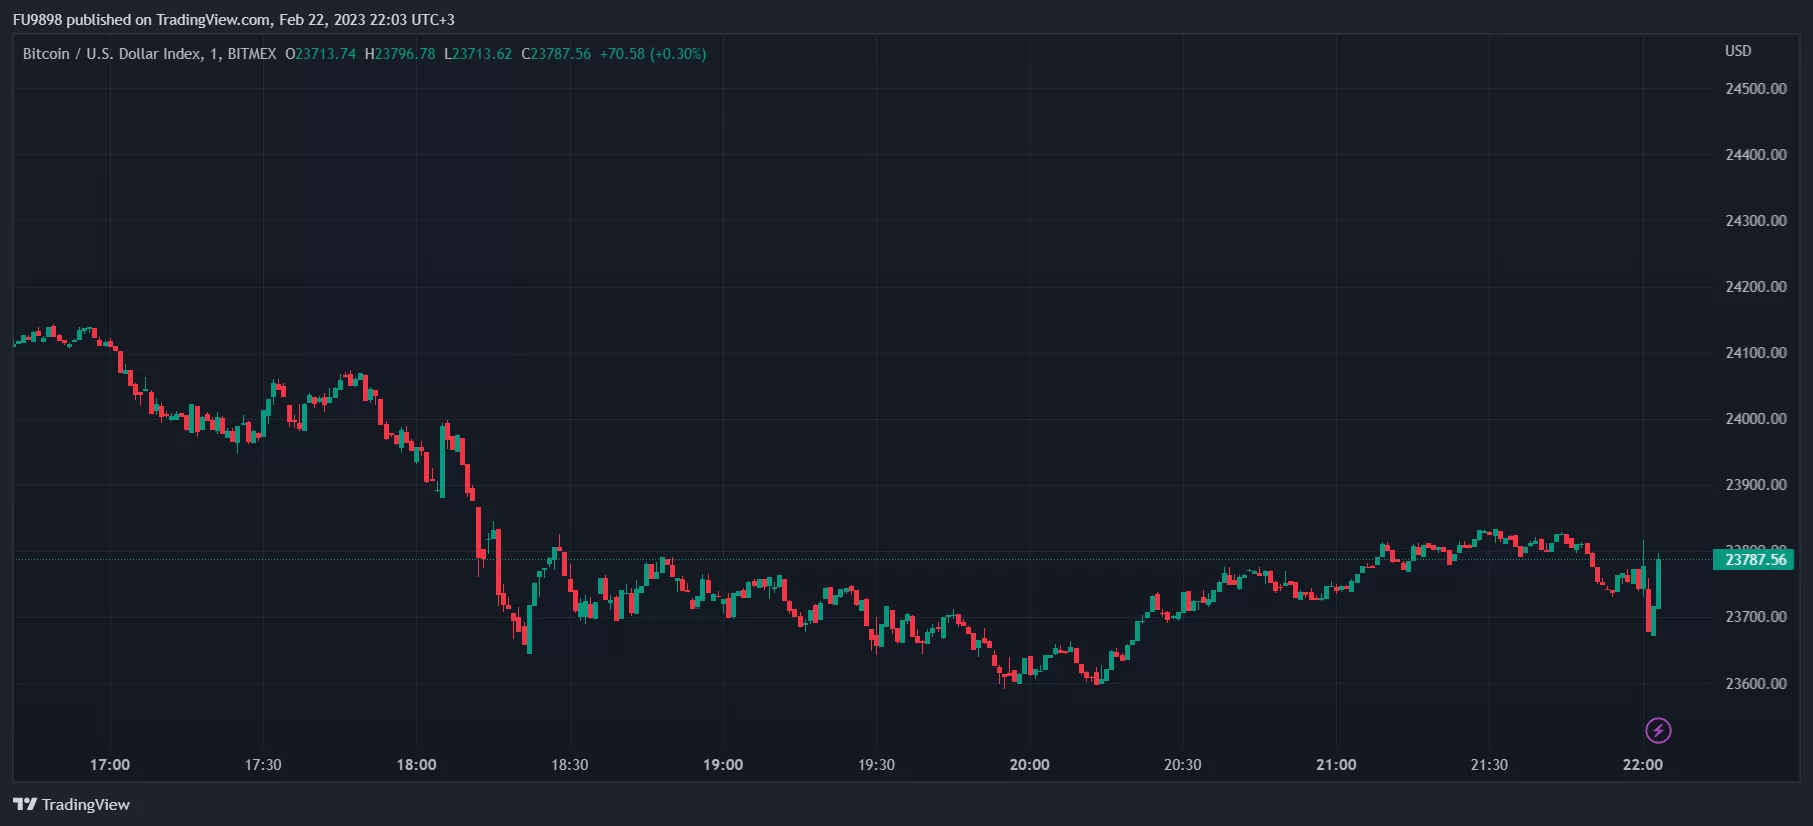The image size is (1813, 826).
Task: Select the 20:00 label on the time axis
Action: [x=1029, y=764]
